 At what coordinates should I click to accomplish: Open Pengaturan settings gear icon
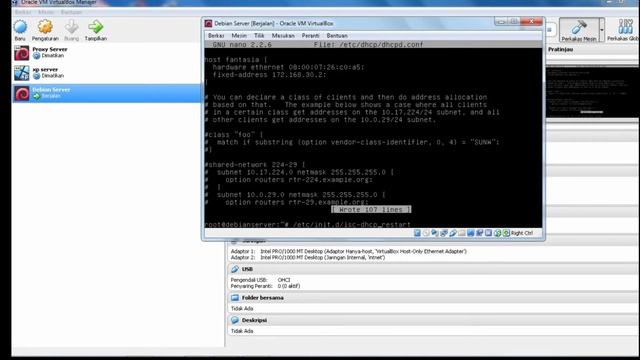tap(45, 27)
